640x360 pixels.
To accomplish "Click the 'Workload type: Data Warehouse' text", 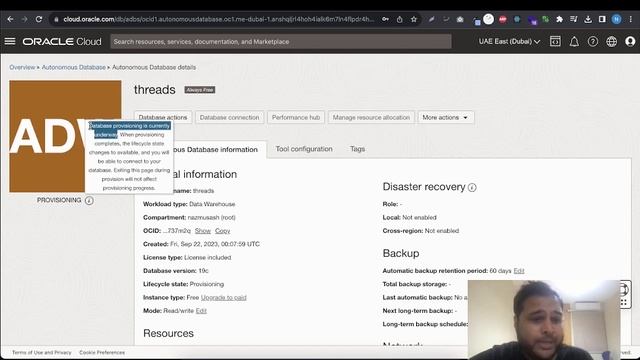I will pos(189,204).
